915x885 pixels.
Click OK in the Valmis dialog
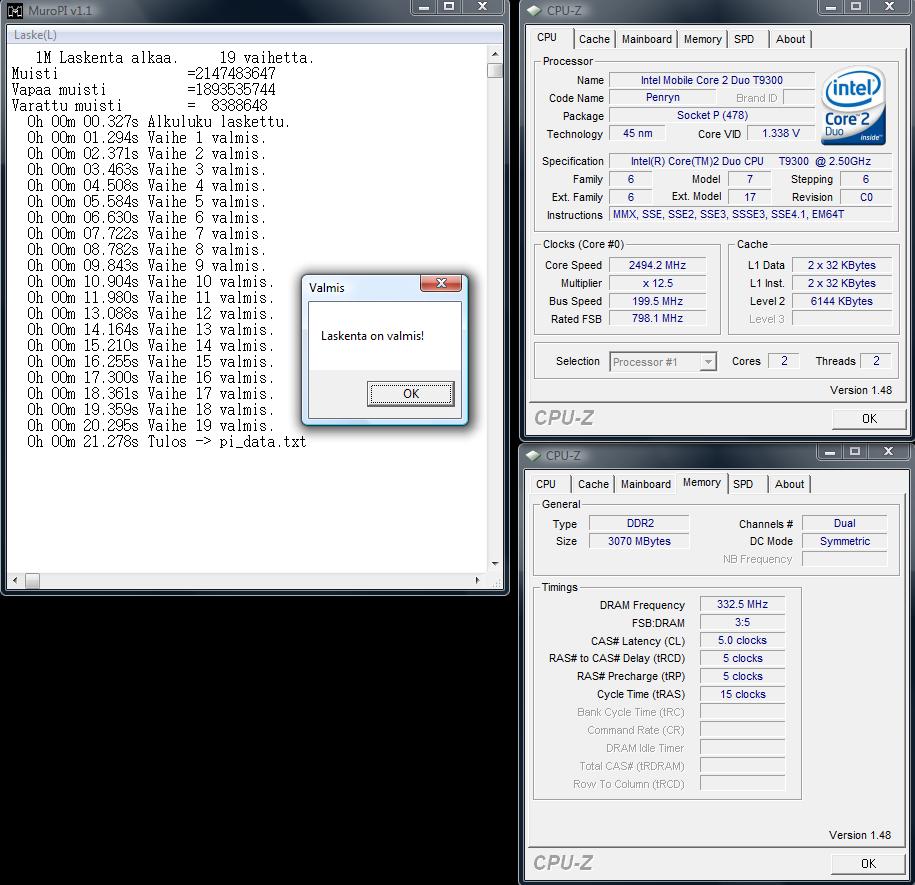click(x=410, y=394)
